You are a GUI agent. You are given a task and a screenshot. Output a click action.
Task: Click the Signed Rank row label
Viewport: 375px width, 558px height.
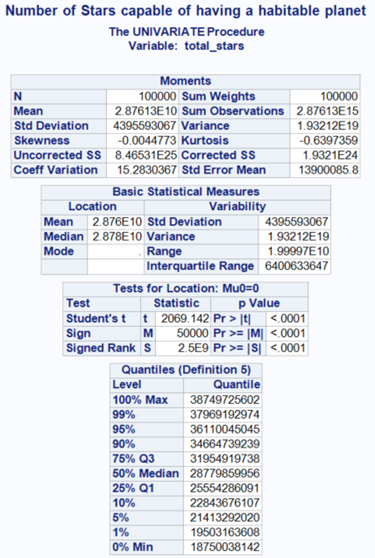point(101,348)
